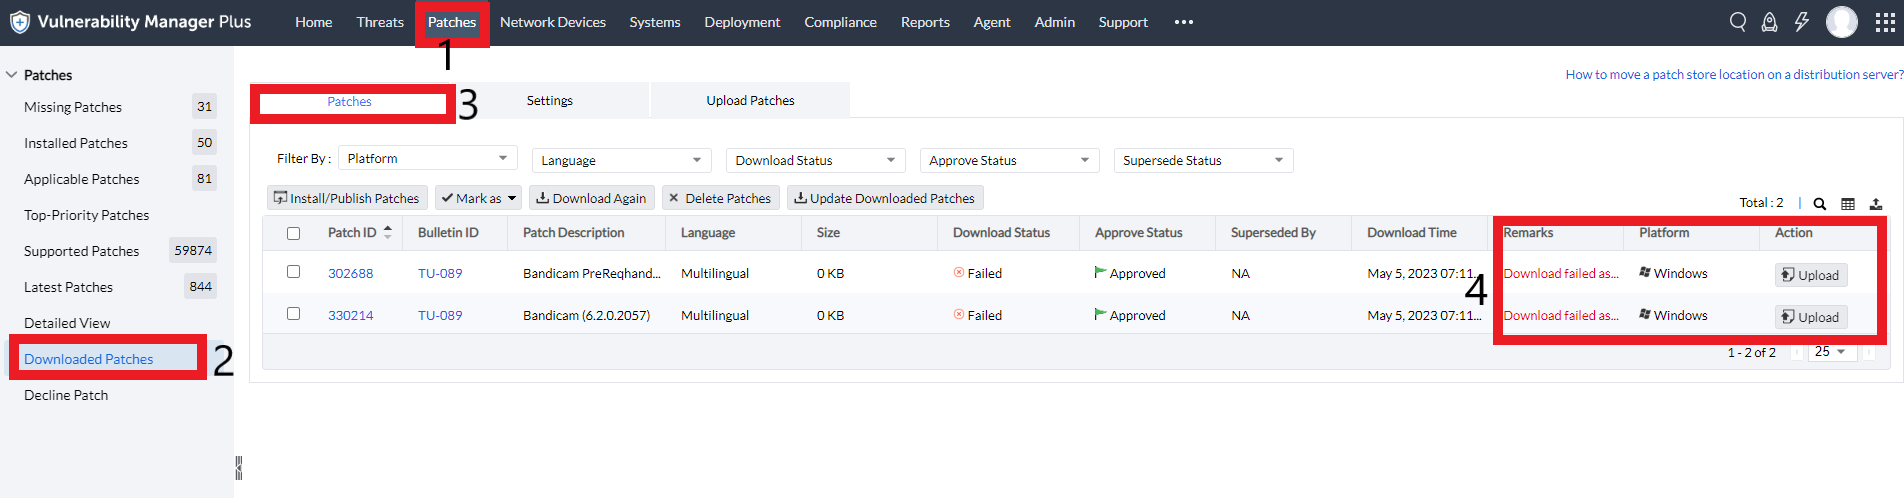Click Upload for patch 330214
The image size is (1904, 498).
tap(1810, 317)
